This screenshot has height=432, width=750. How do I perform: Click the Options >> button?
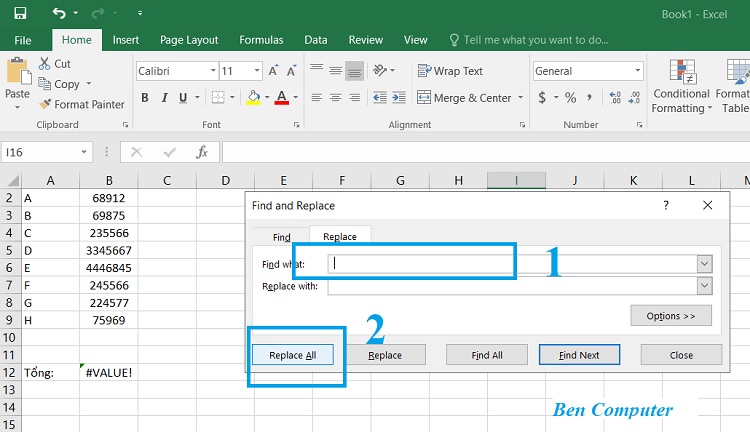(x=671, y=316)
